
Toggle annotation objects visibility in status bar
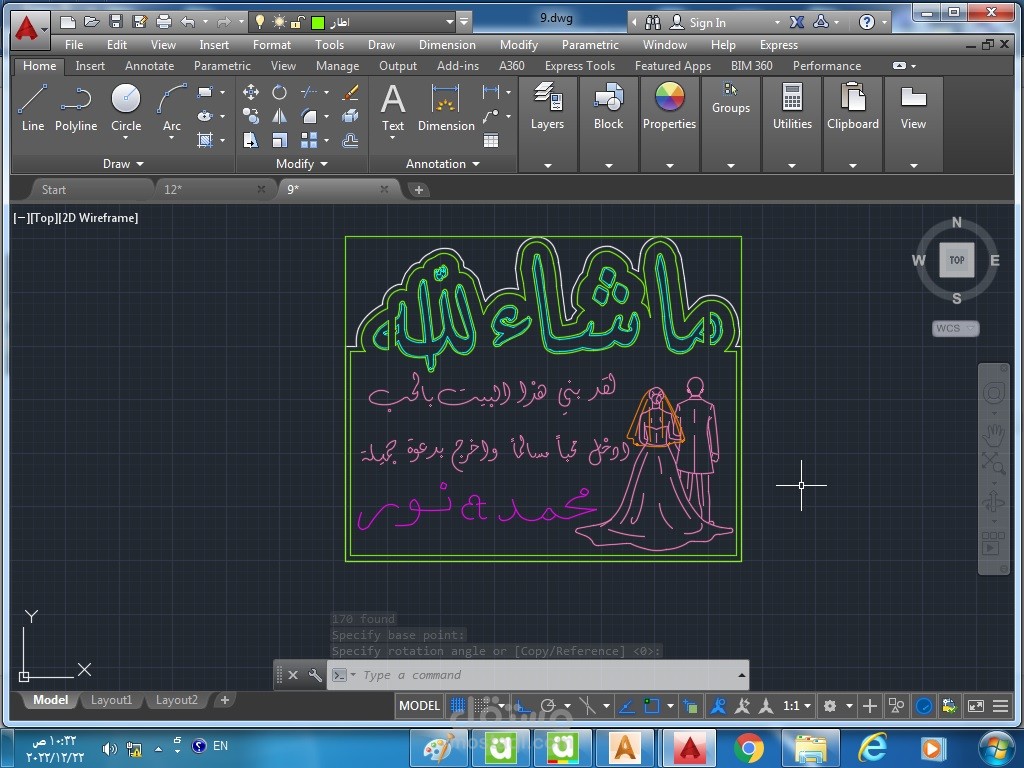718,705
